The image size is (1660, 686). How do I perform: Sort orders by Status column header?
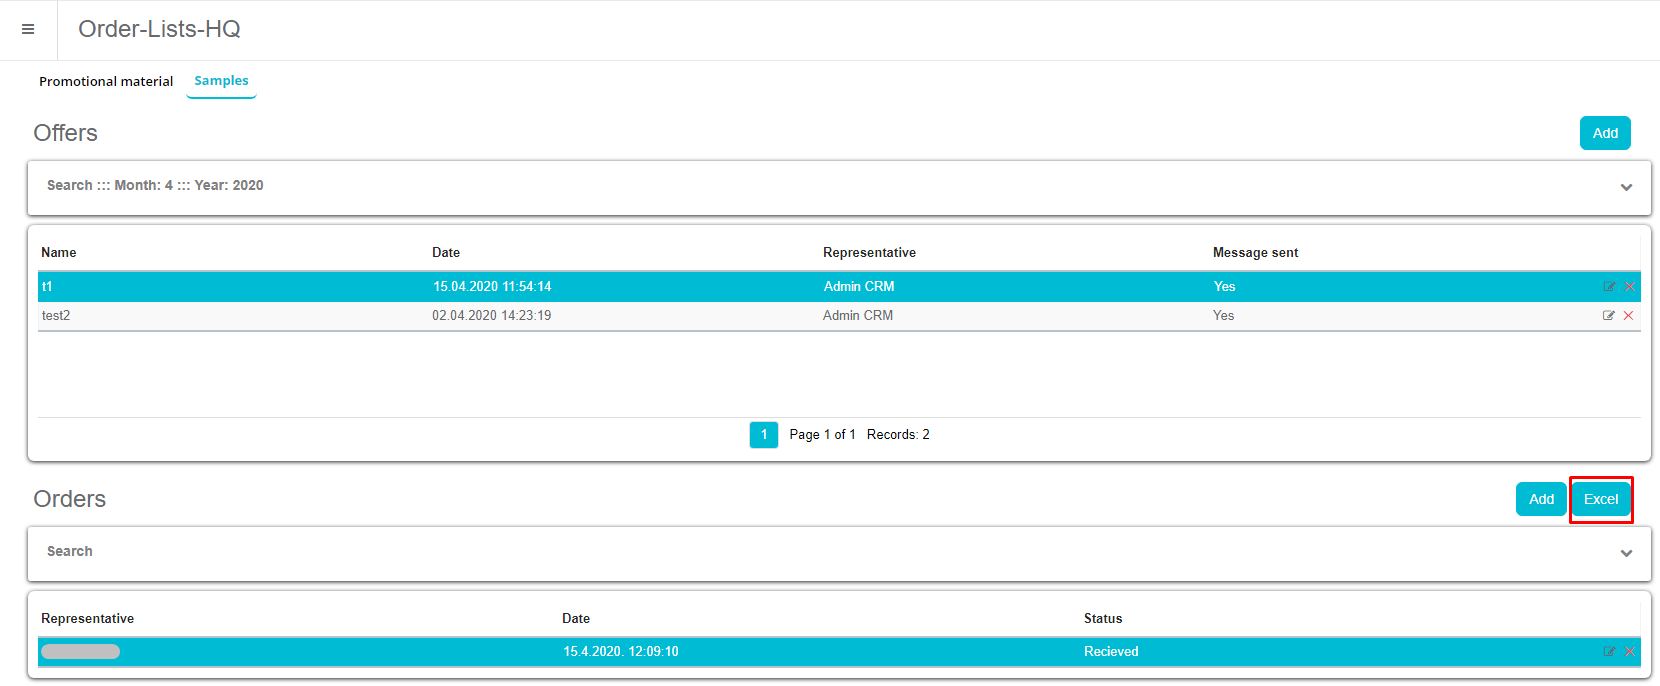tap(1103, 619)
